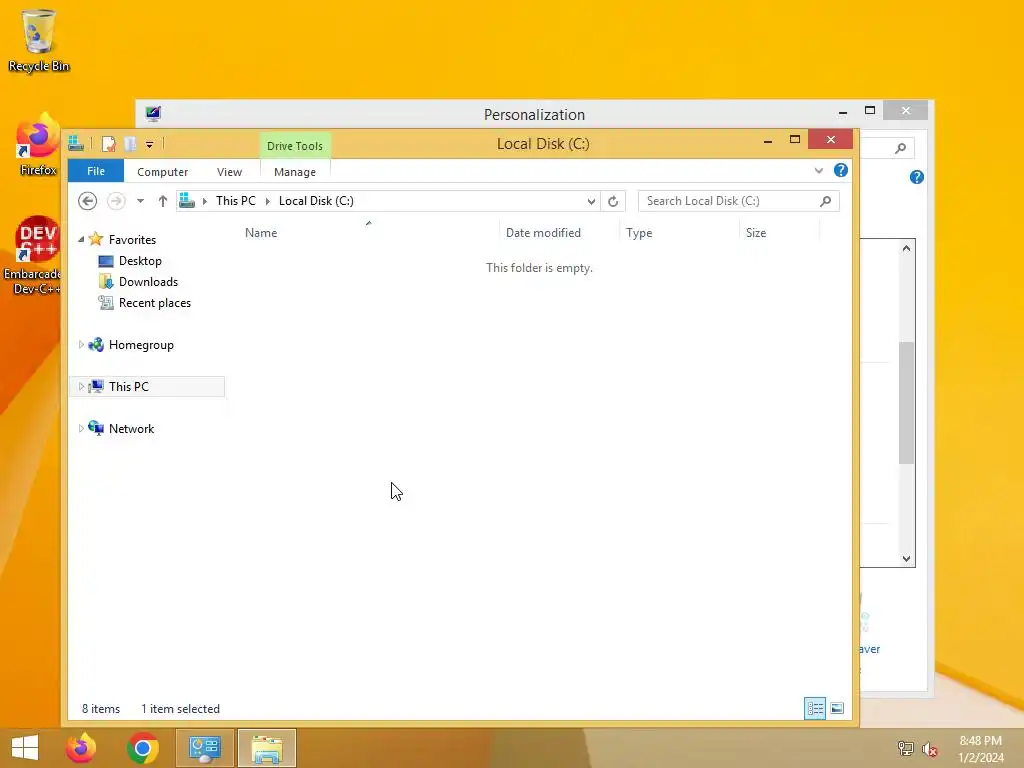Screen dimensions: 1024x768
Task: Switch to Large icons view in status bar
Action: point(837,709)
